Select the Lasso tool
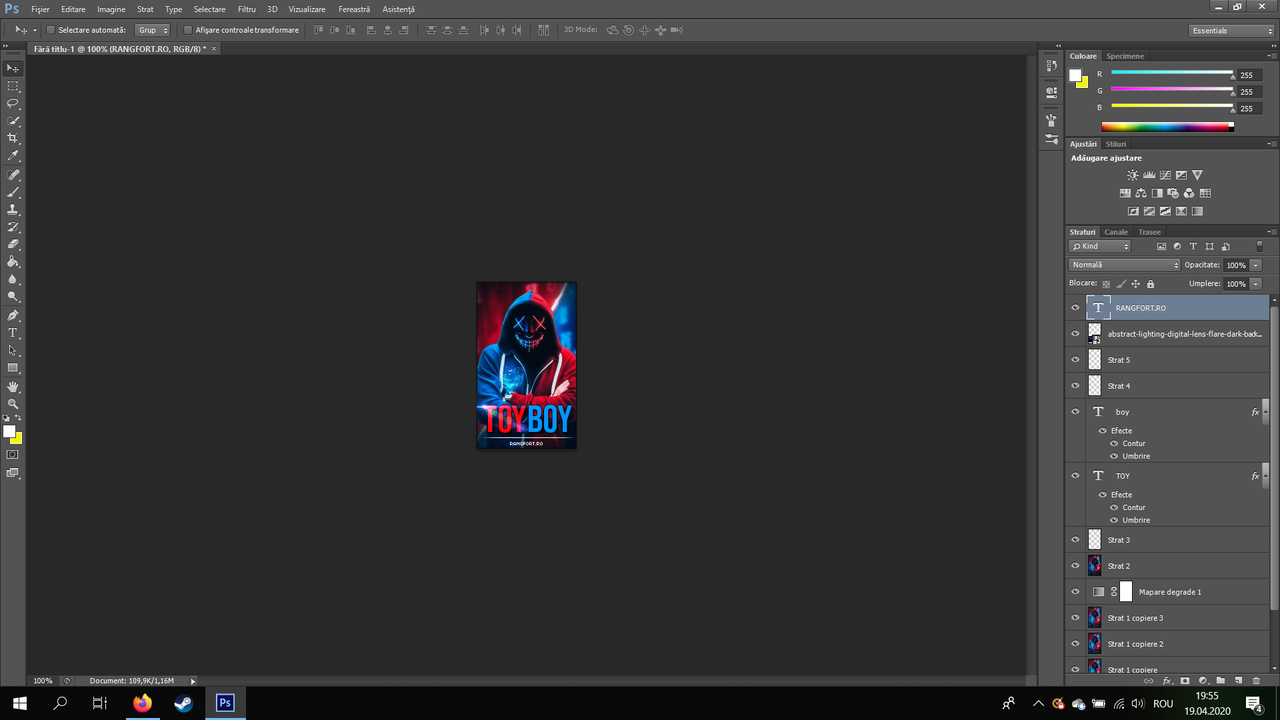This screenshot has width=1280, height=720. click(x=13, y=103)
